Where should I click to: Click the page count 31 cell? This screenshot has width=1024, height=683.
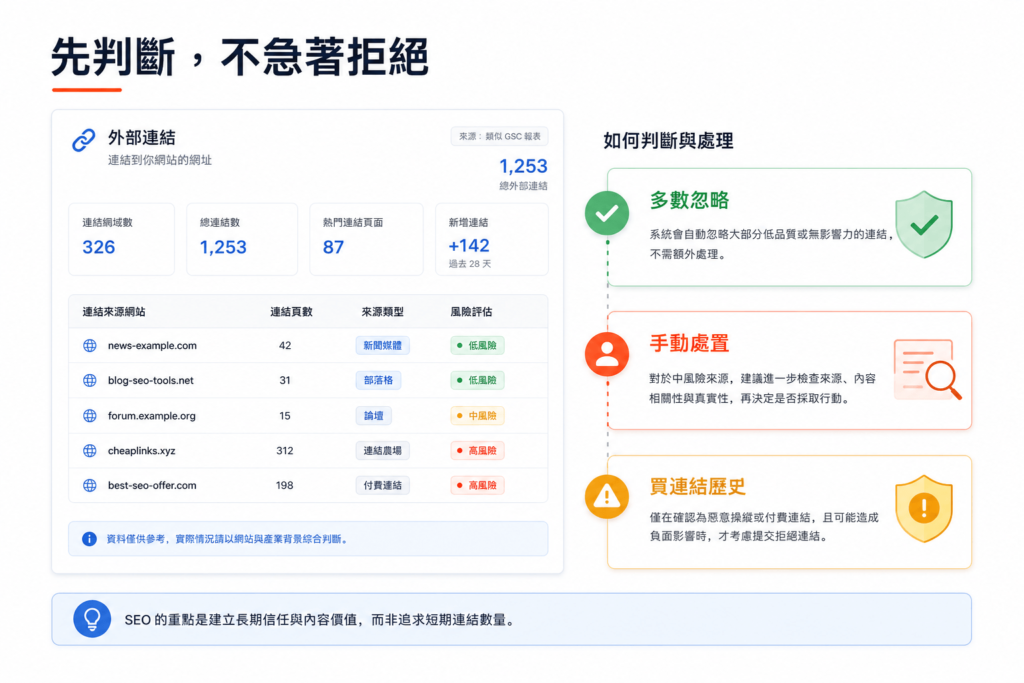285,380
